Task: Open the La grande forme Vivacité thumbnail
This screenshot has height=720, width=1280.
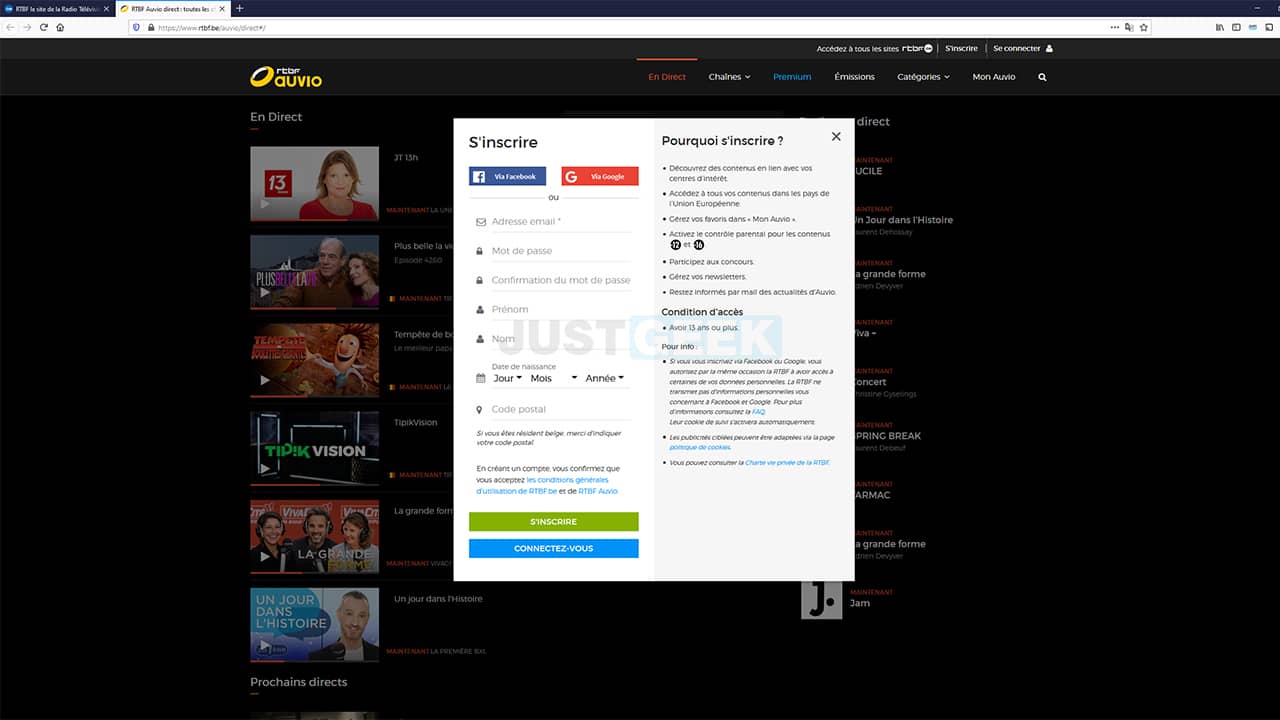Action: 314,537
